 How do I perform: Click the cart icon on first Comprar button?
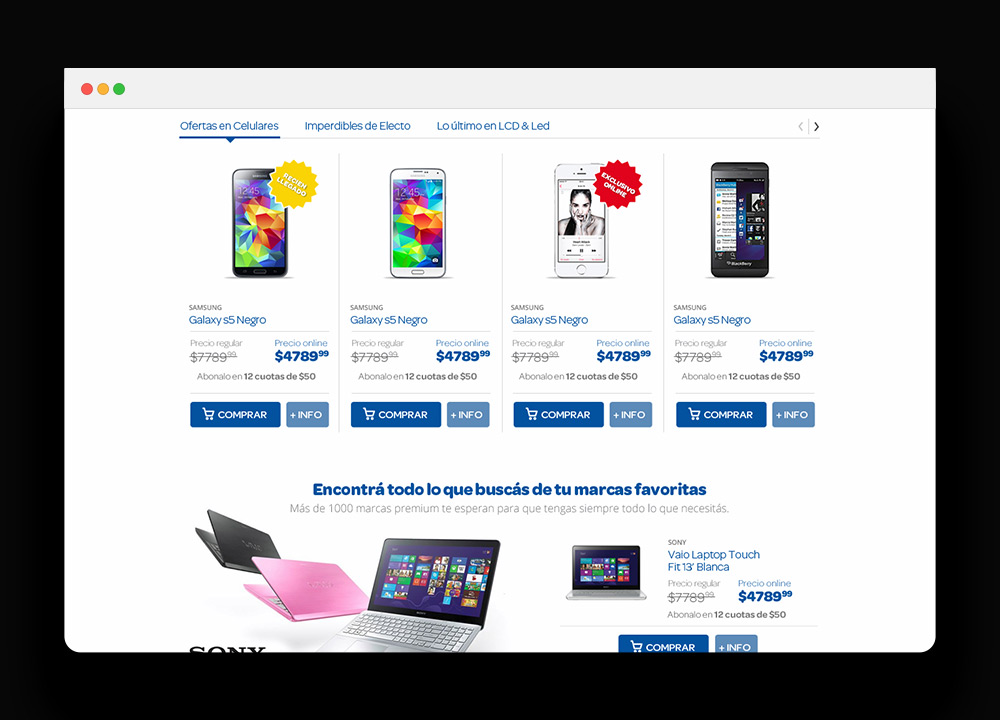point(208,414)
